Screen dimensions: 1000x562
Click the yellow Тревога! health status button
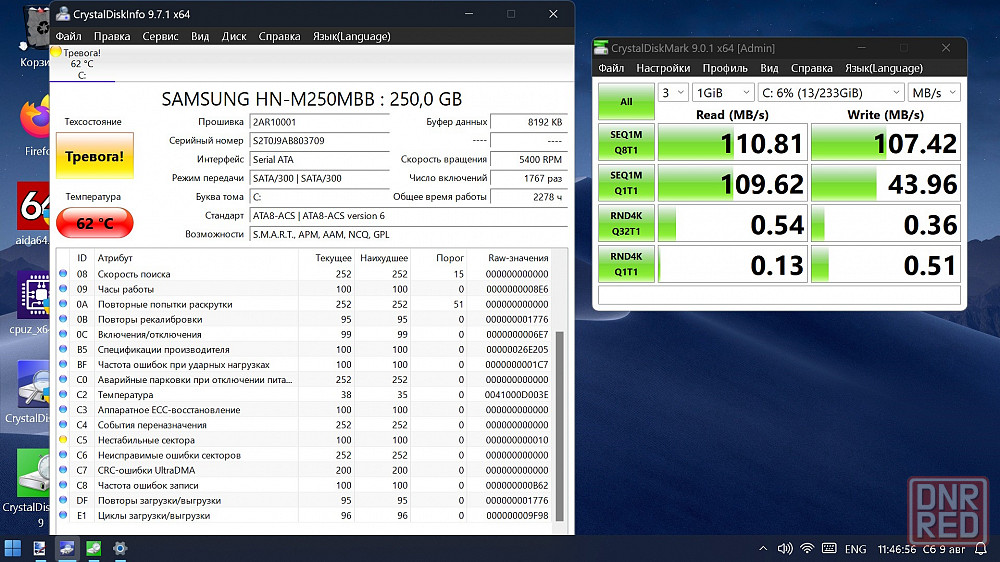tap(94, 157)
